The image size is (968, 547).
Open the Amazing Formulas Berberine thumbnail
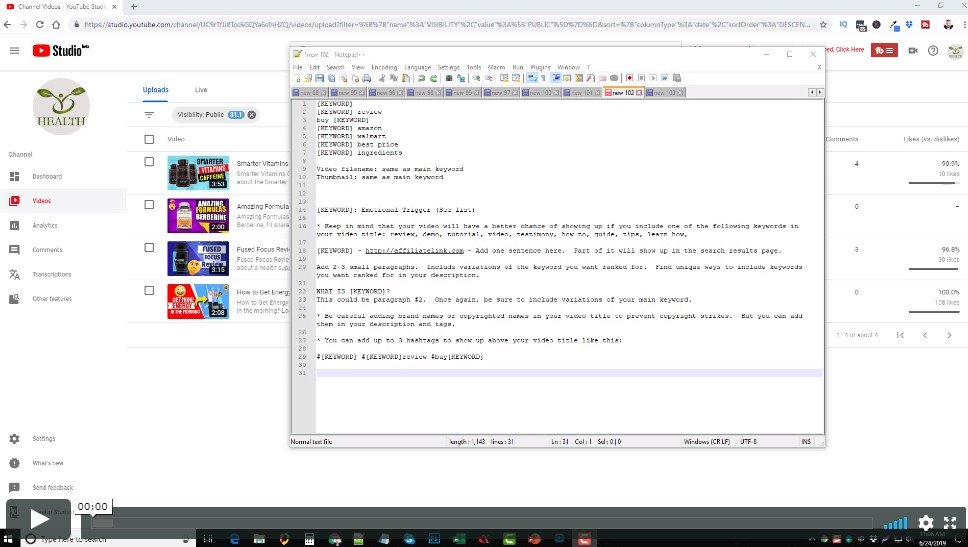pos(198,215)
